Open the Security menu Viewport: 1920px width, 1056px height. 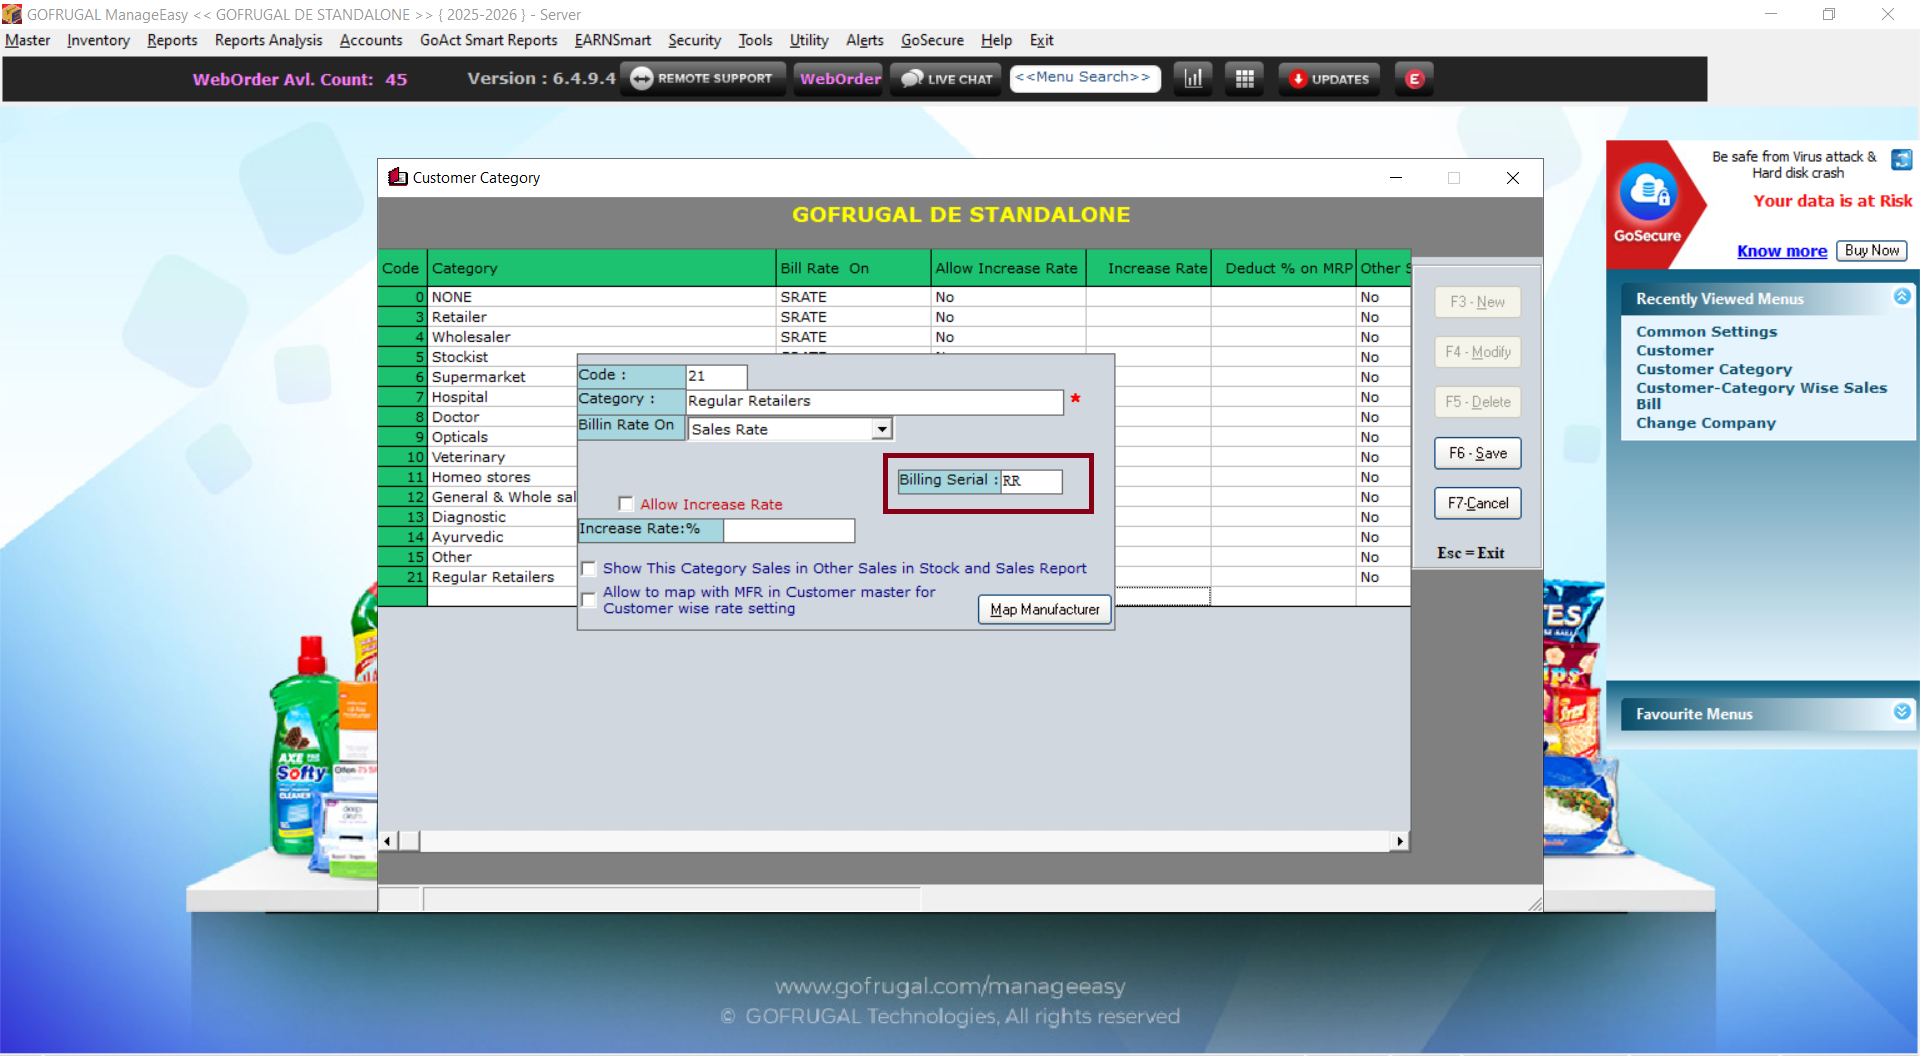(x=694, y=40)
